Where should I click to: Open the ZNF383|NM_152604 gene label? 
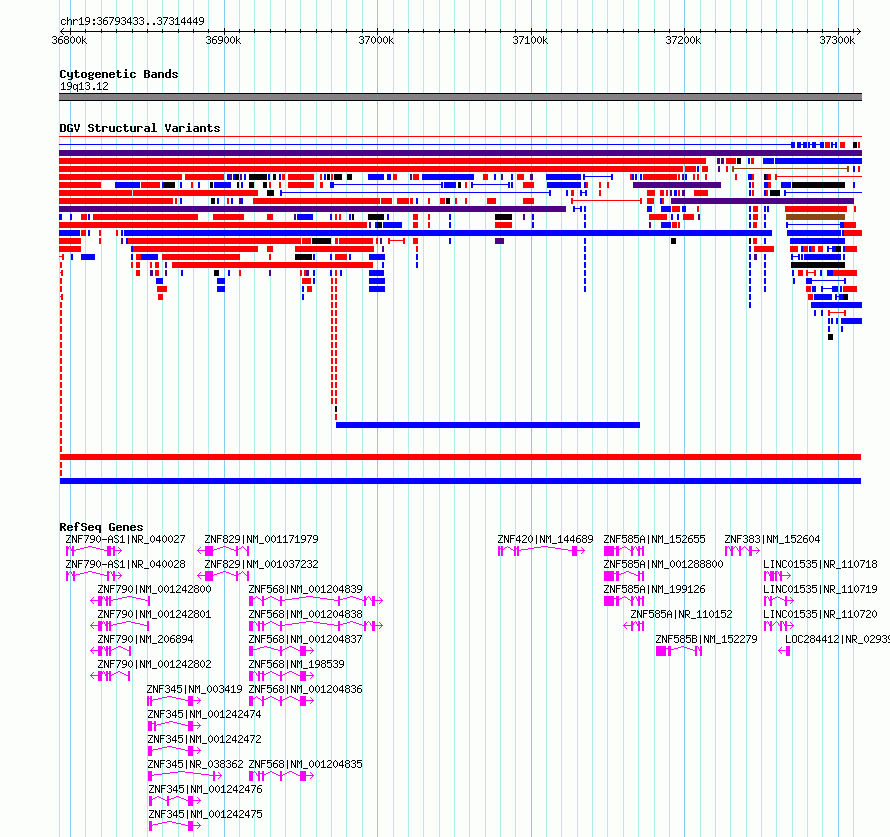click(773, 539)
